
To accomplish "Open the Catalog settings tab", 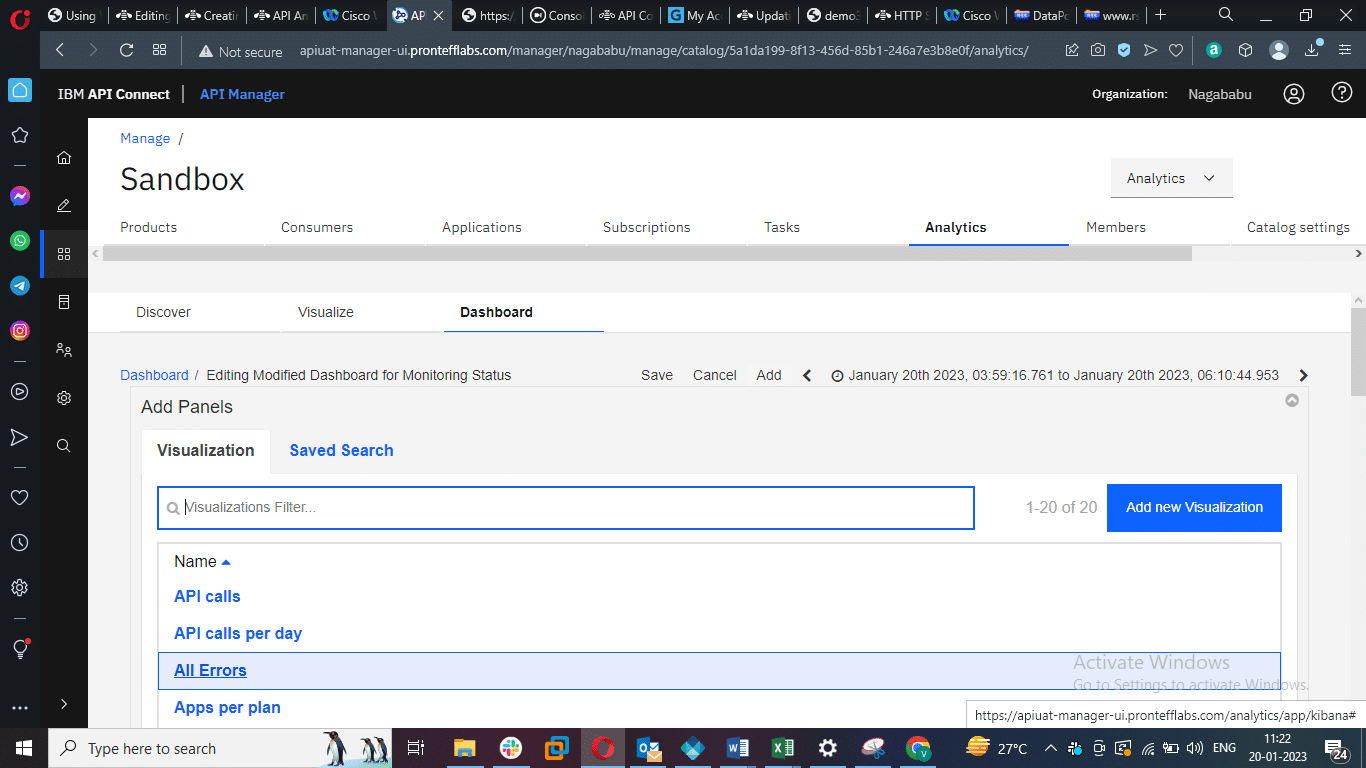I will (1298, 227).
